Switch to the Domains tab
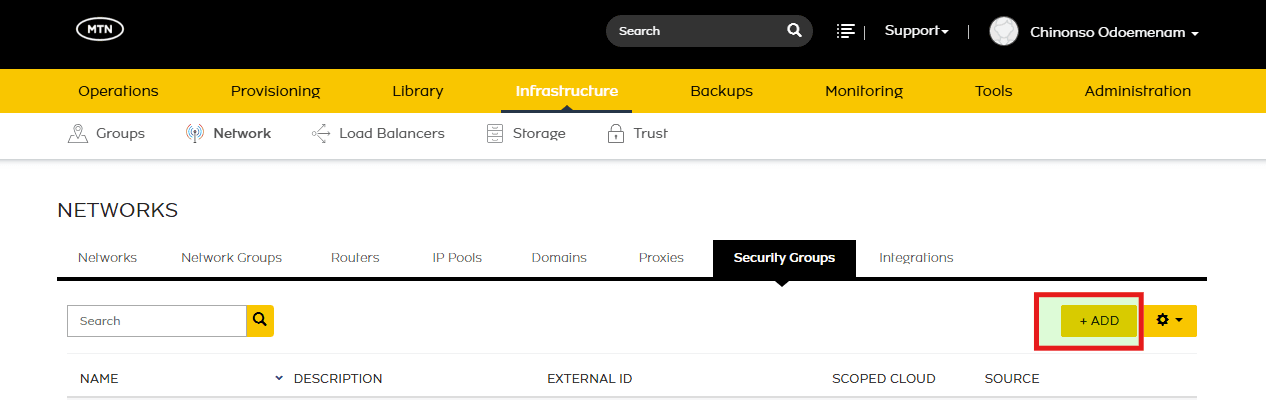Viewport: 1266px width, 400px height. tap(559, 257)
